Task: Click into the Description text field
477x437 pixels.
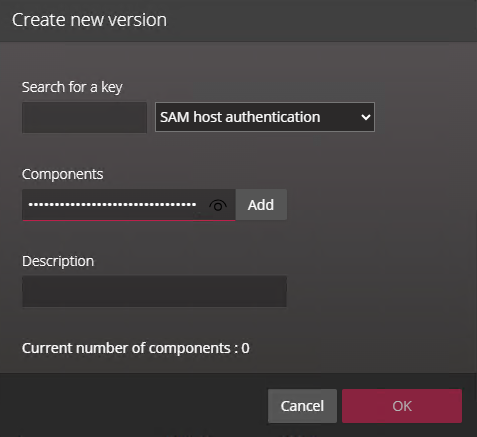Action: coord(154,291)
